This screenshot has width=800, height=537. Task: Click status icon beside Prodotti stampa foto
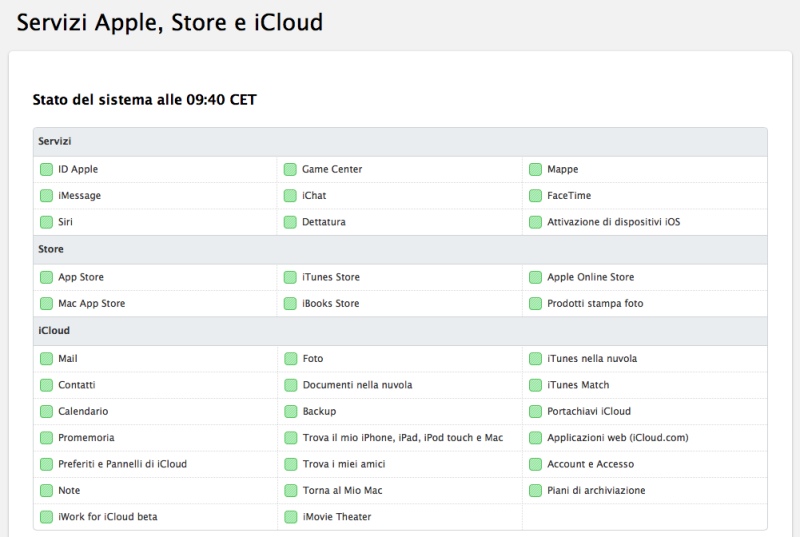(535, 303)
